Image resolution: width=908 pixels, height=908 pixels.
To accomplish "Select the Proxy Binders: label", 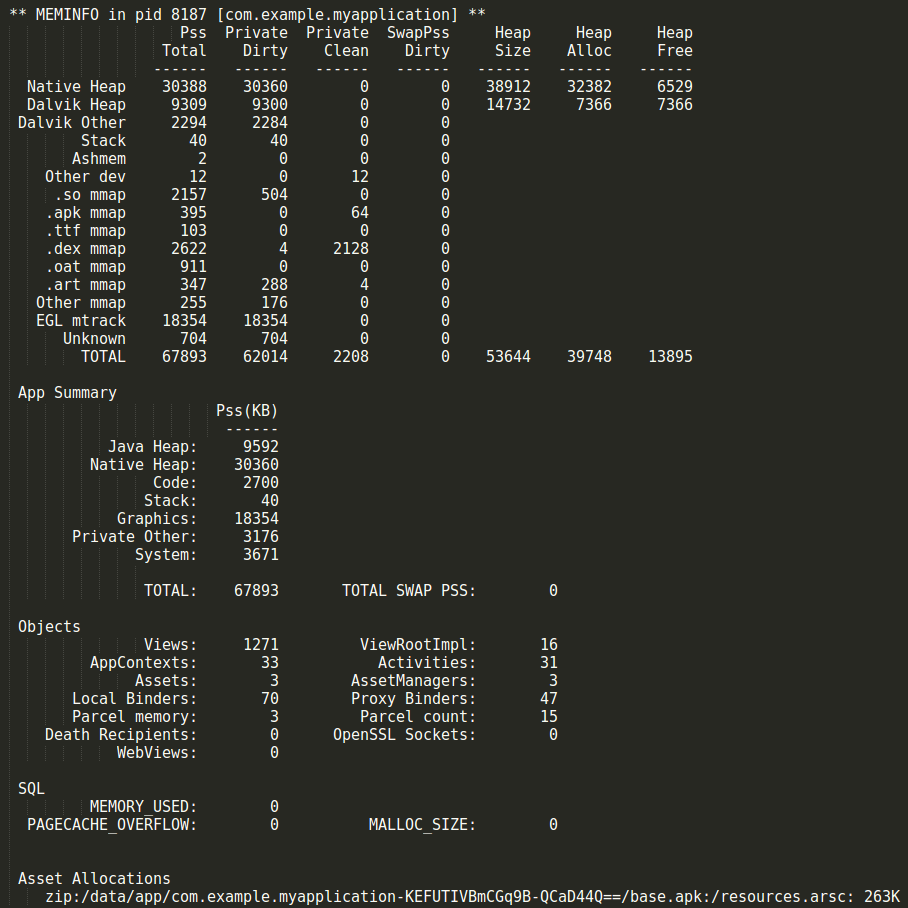I will tap(413, 698).
